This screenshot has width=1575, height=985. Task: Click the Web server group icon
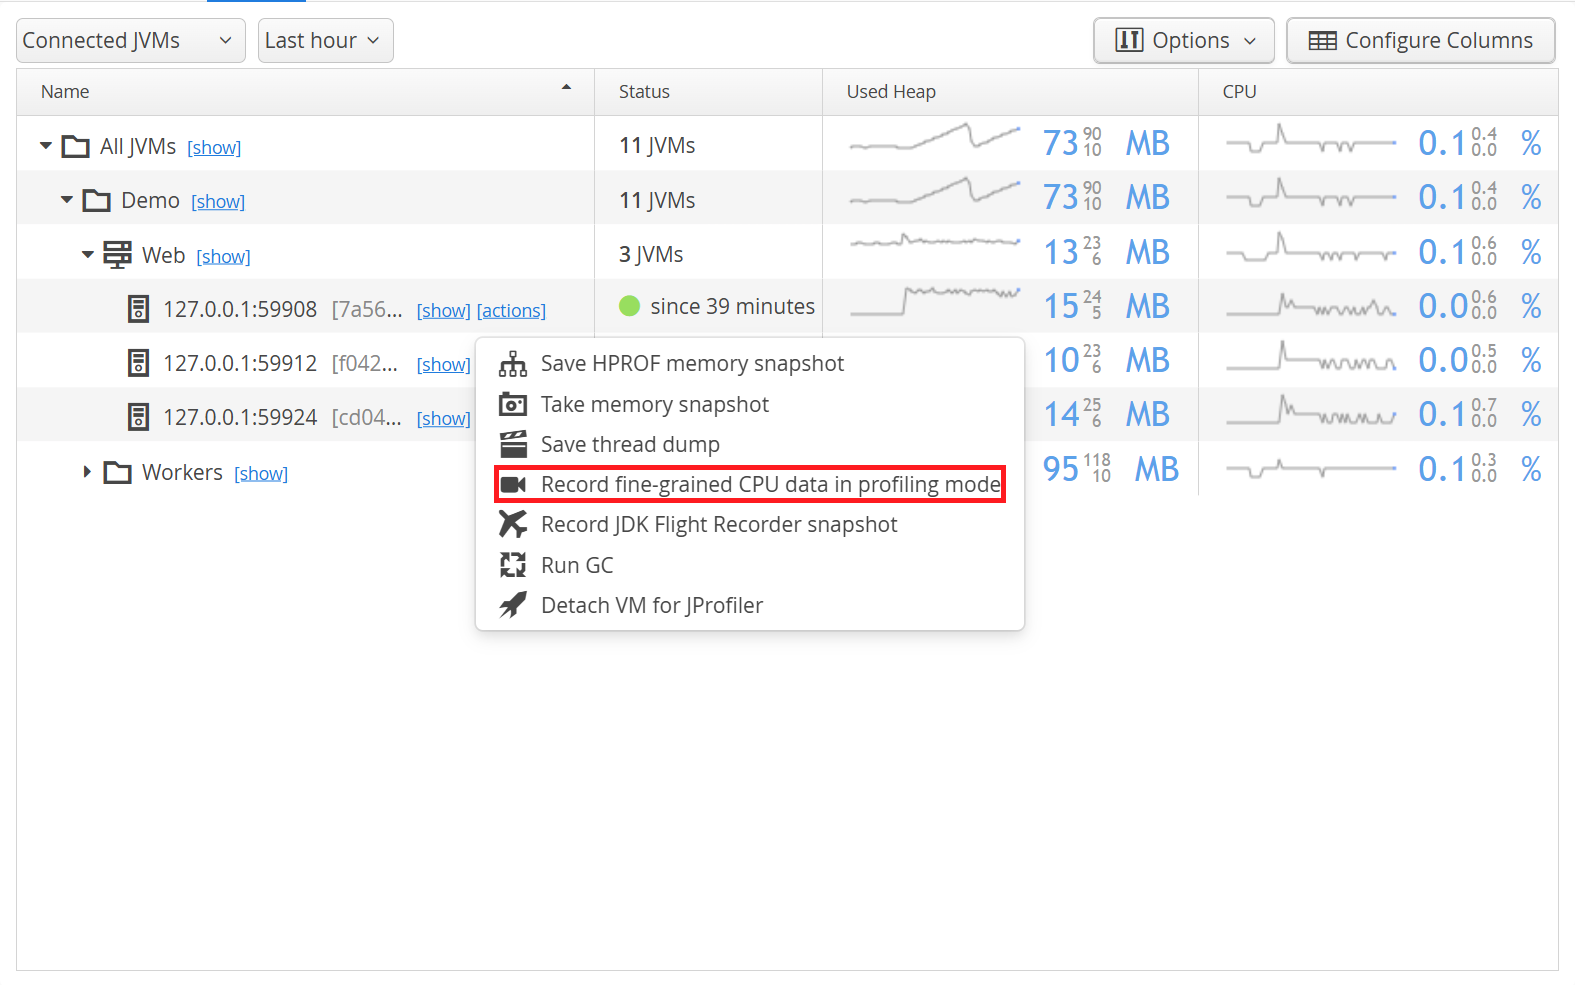point(118,255)
